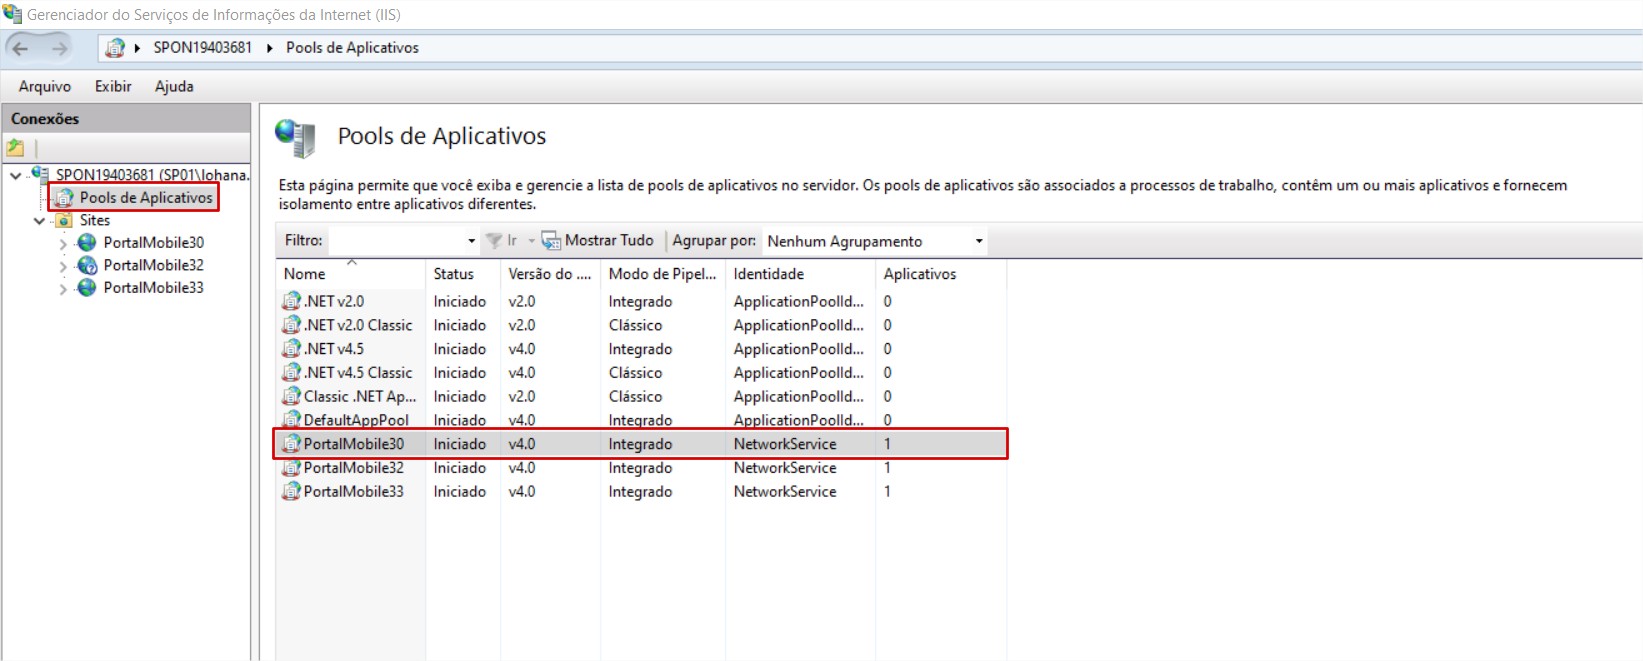Click PortalMobile32 pool icon in list
Viewport: 1643px width, 661px height.
[x=291, y=468]
